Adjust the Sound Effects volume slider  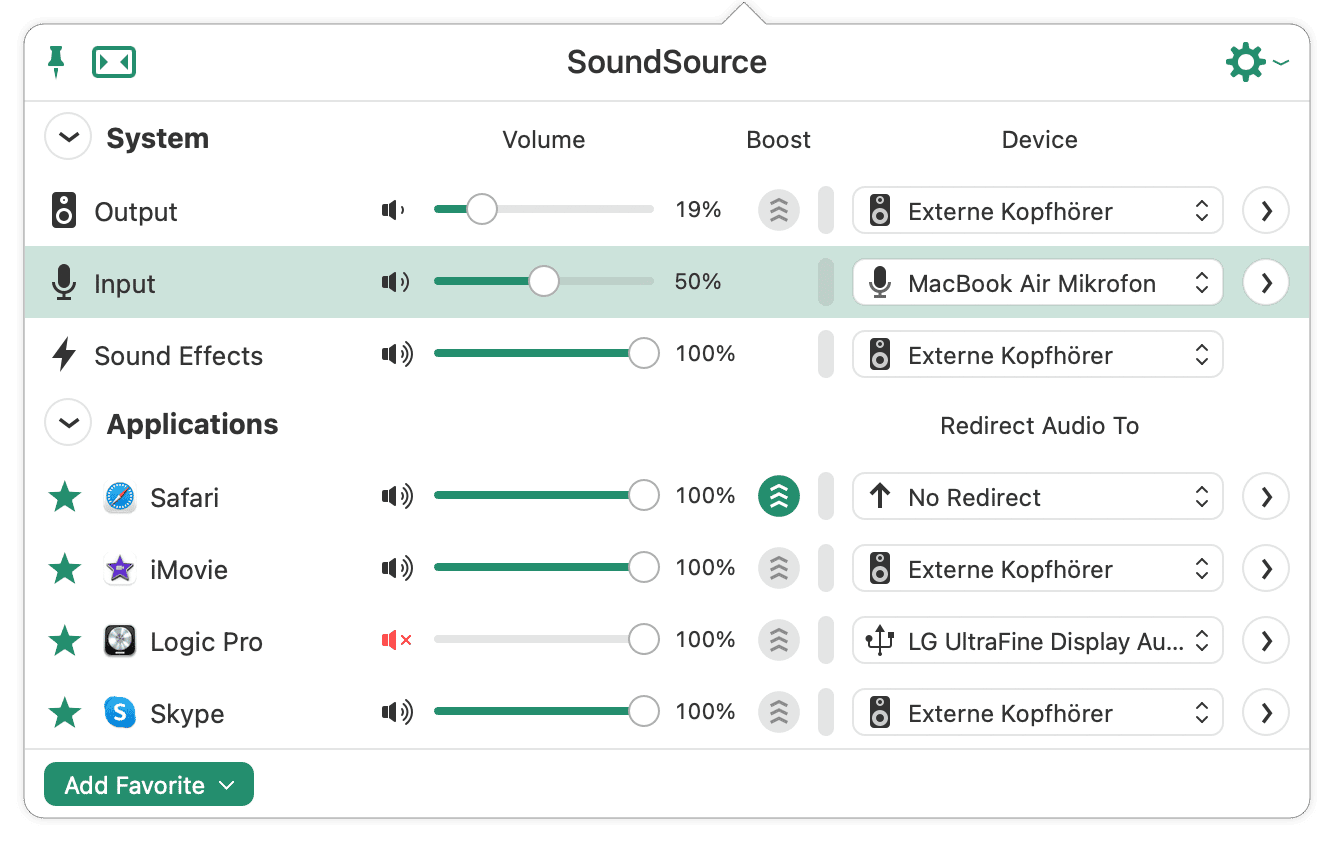click(x=546, y=353)
